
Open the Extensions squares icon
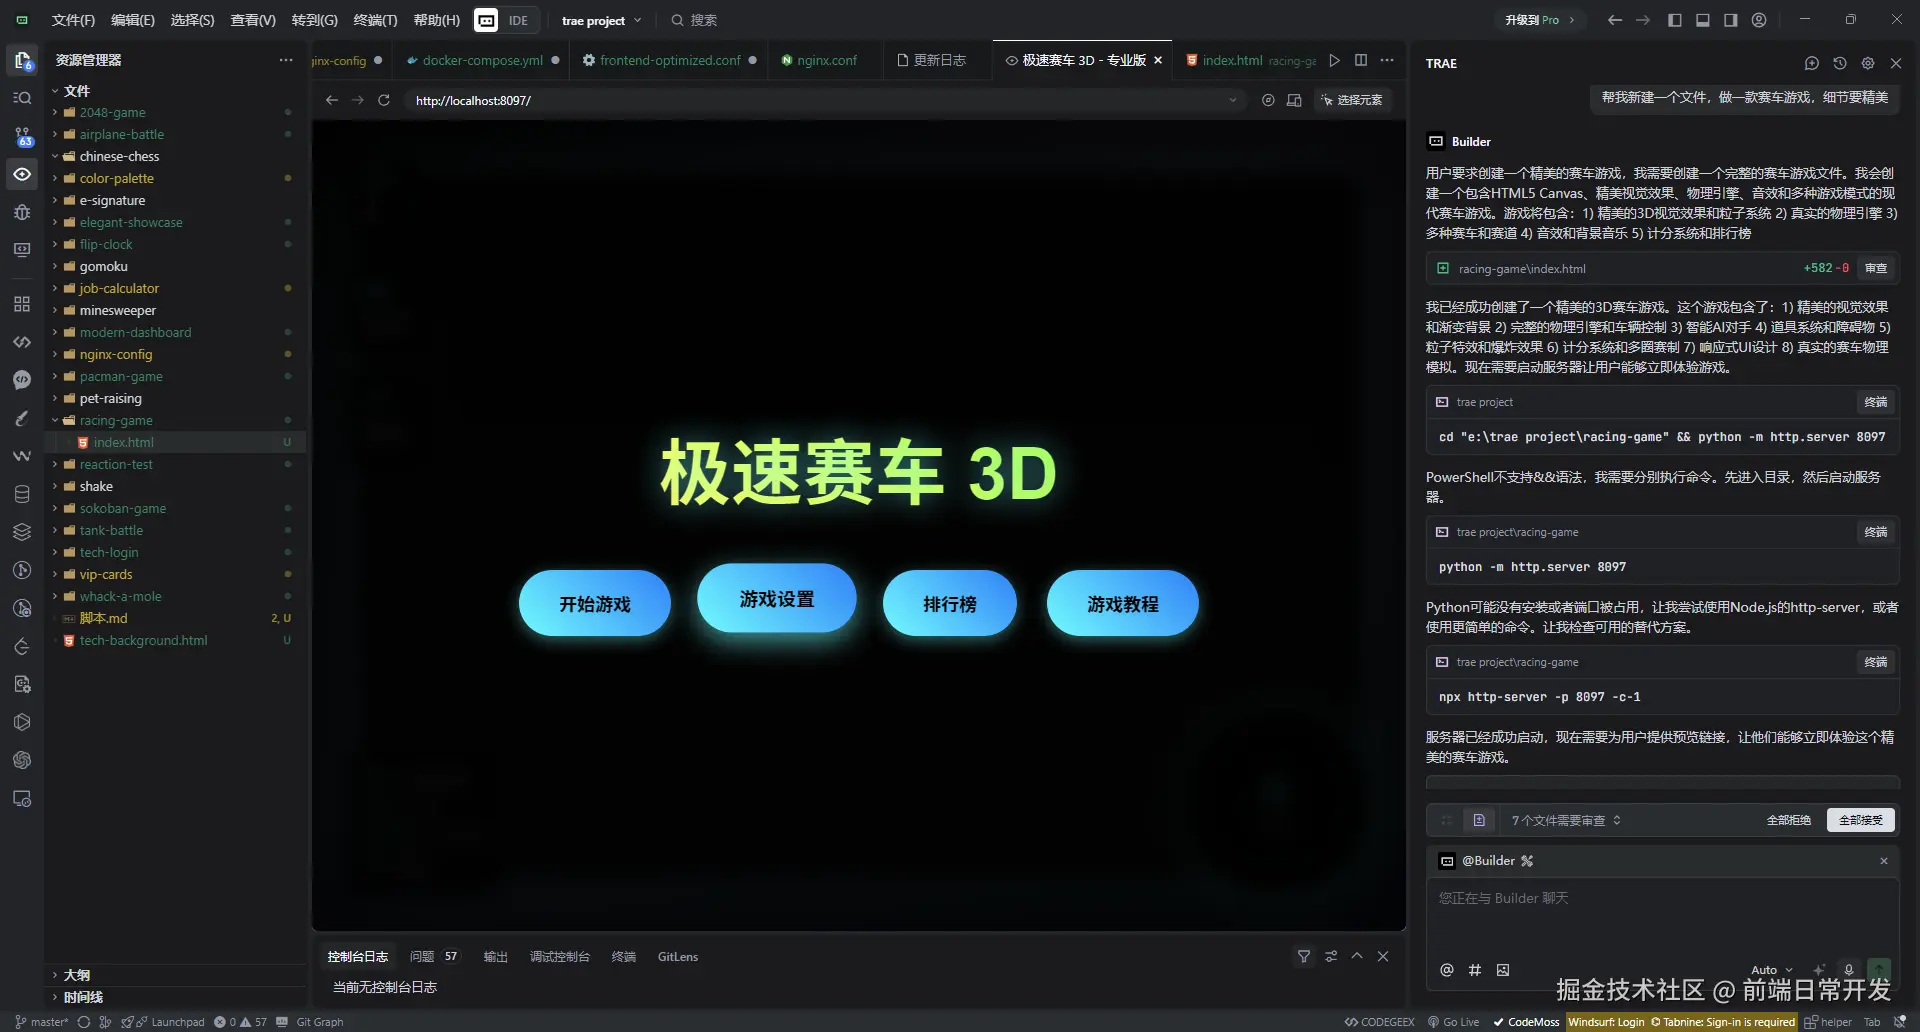click(x=22, y=304)
